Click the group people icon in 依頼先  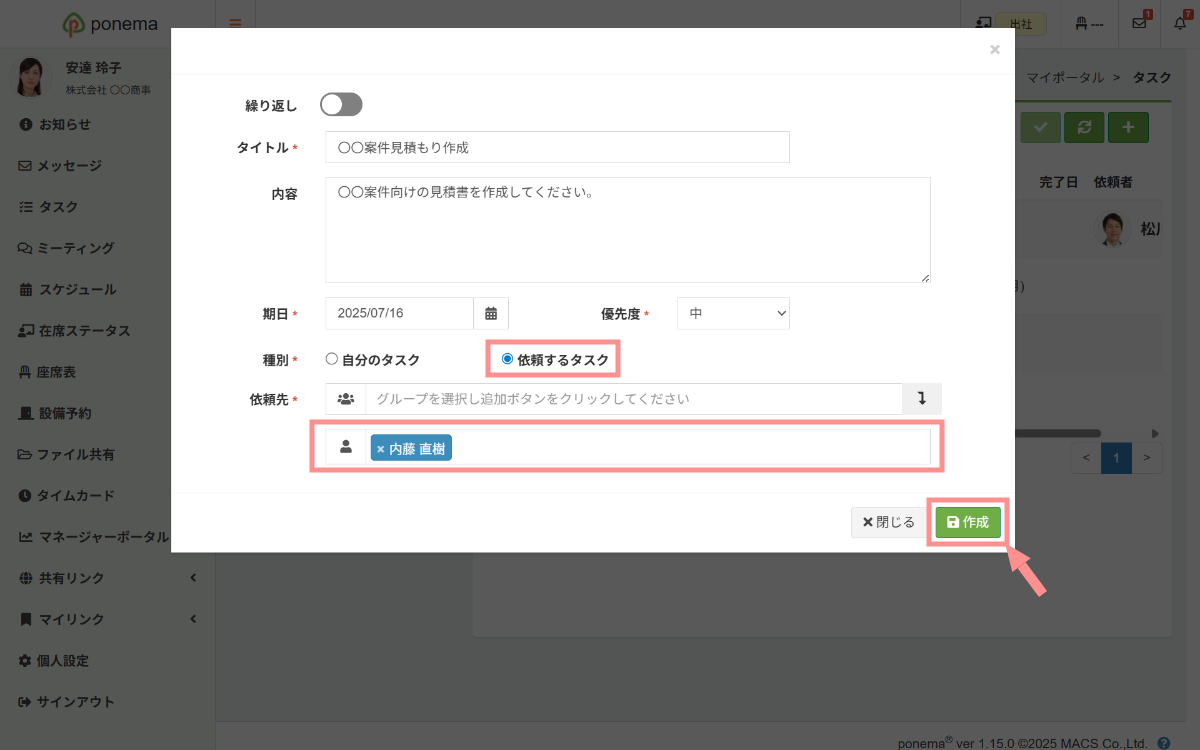346,398
